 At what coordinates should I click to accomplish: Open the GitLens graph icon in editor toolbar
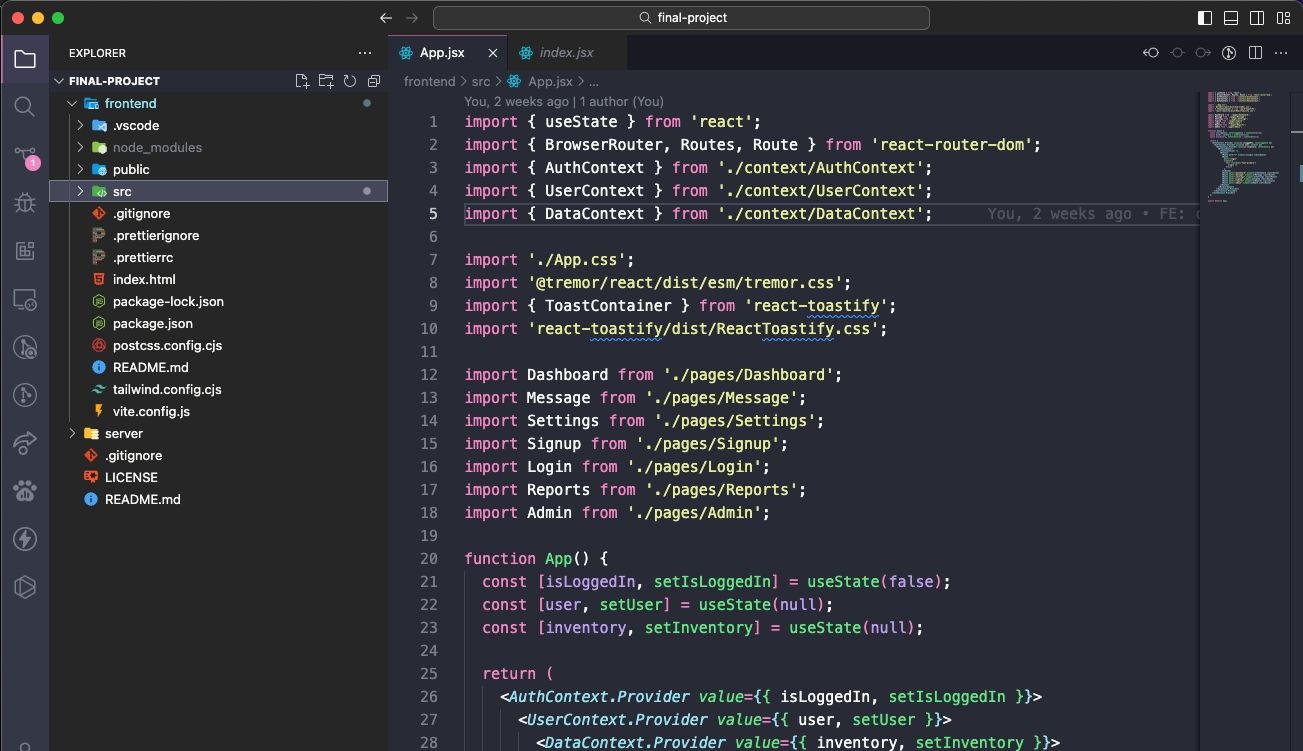pyautogui.click(x=1228, y=52)
